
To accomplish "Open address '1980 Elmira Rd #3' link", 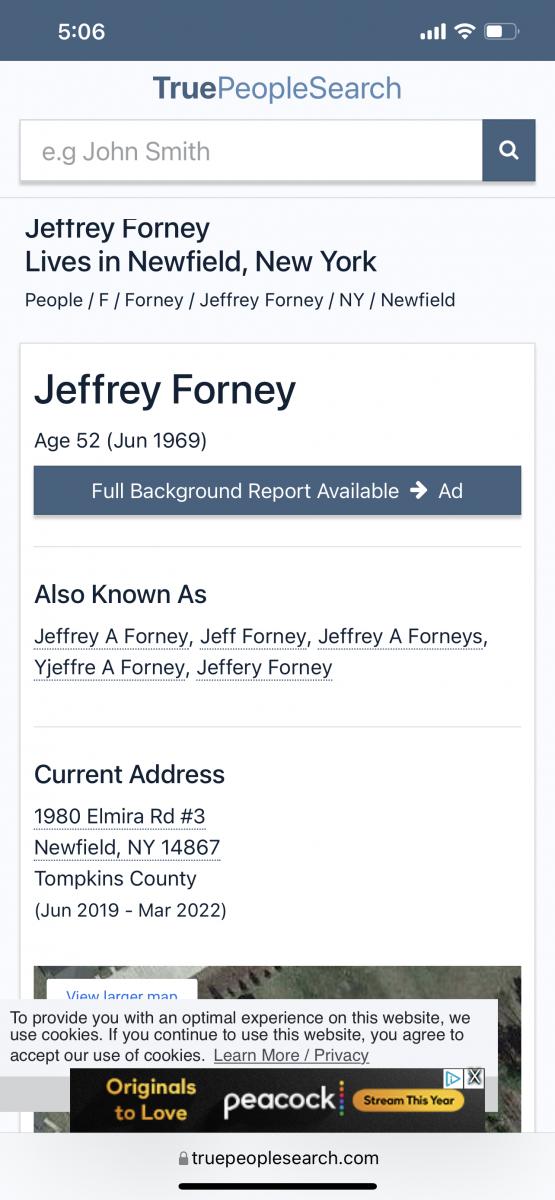I will tap(120, 817).
